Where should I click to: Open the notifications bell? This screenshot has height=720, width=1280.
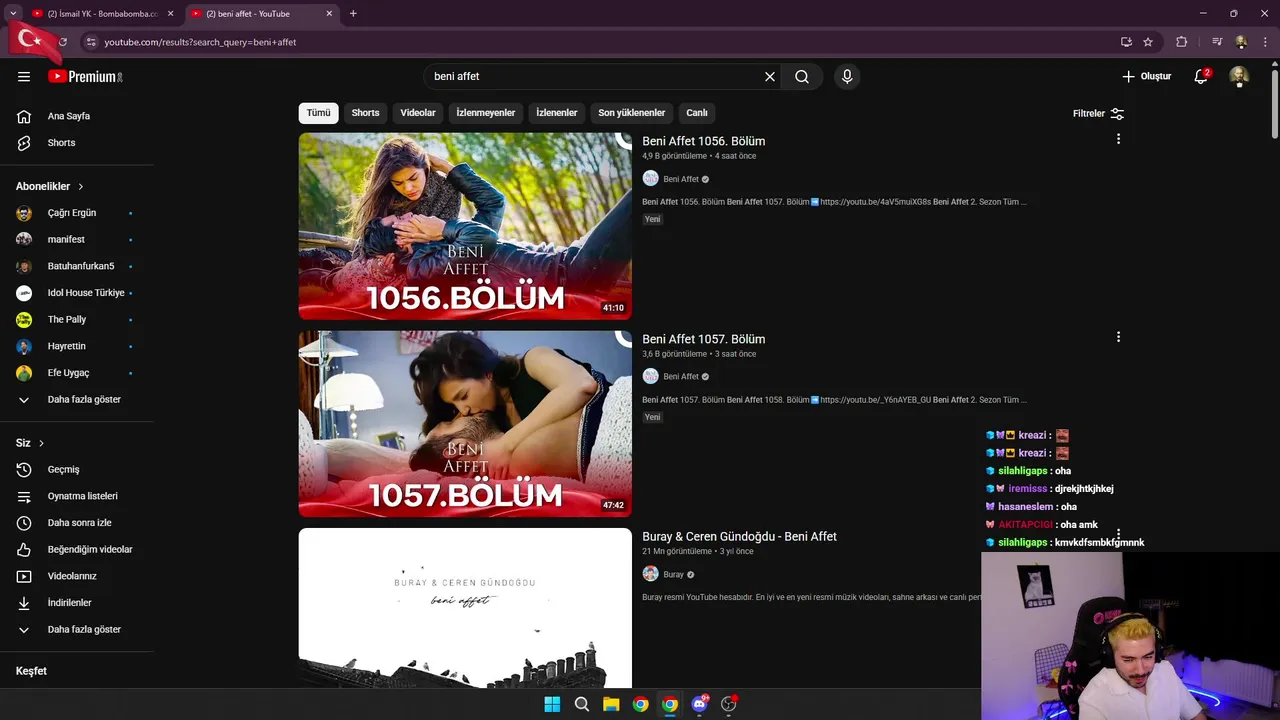tap(1202, 76)
